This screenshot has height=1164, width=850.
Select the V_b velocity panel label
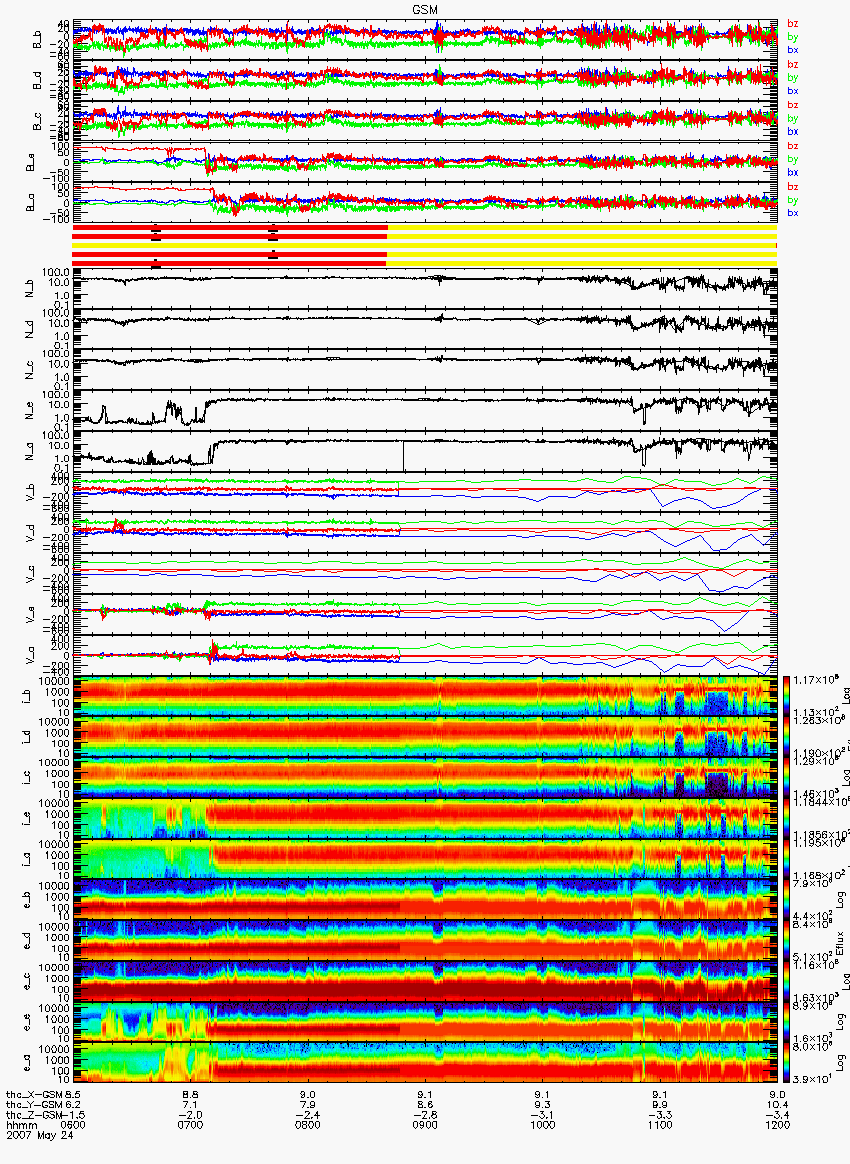[x=31, y=491]
